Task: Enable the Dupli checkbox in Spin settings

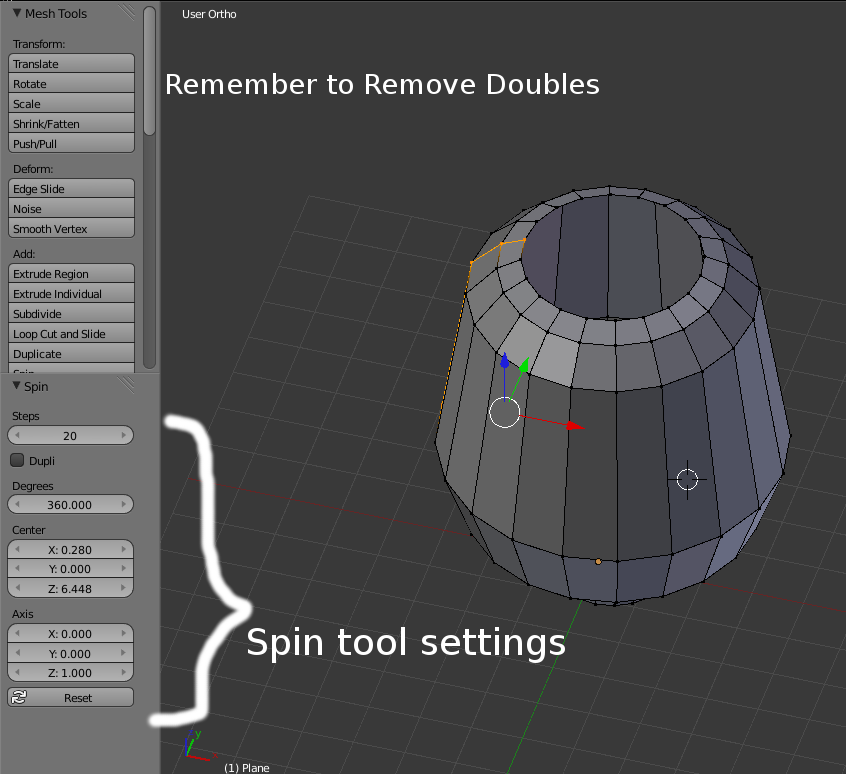Action: click(16, 460)
